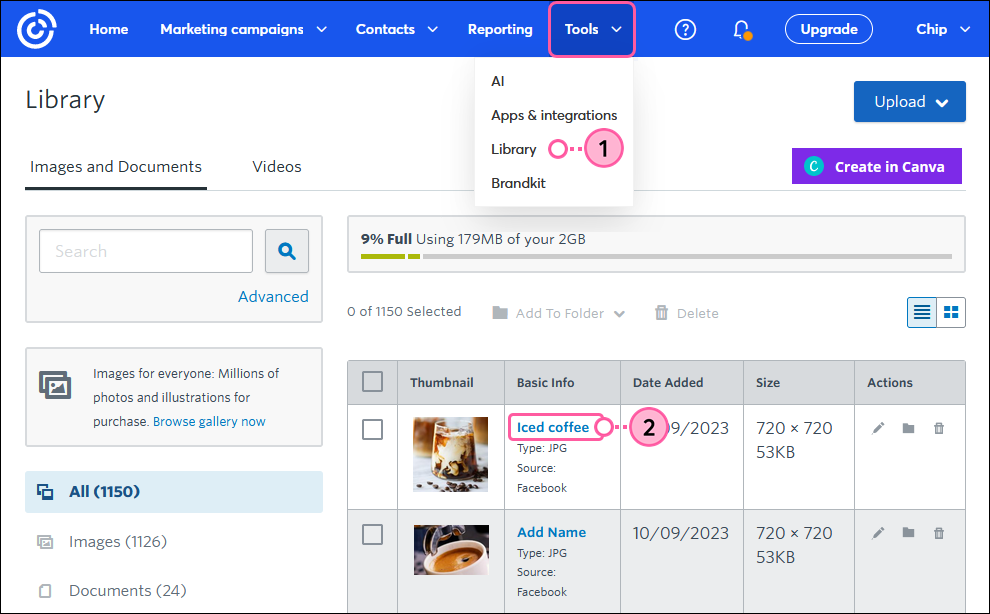
Task: Tick the select-all checkbox in table header
Action: coord(372,382)
